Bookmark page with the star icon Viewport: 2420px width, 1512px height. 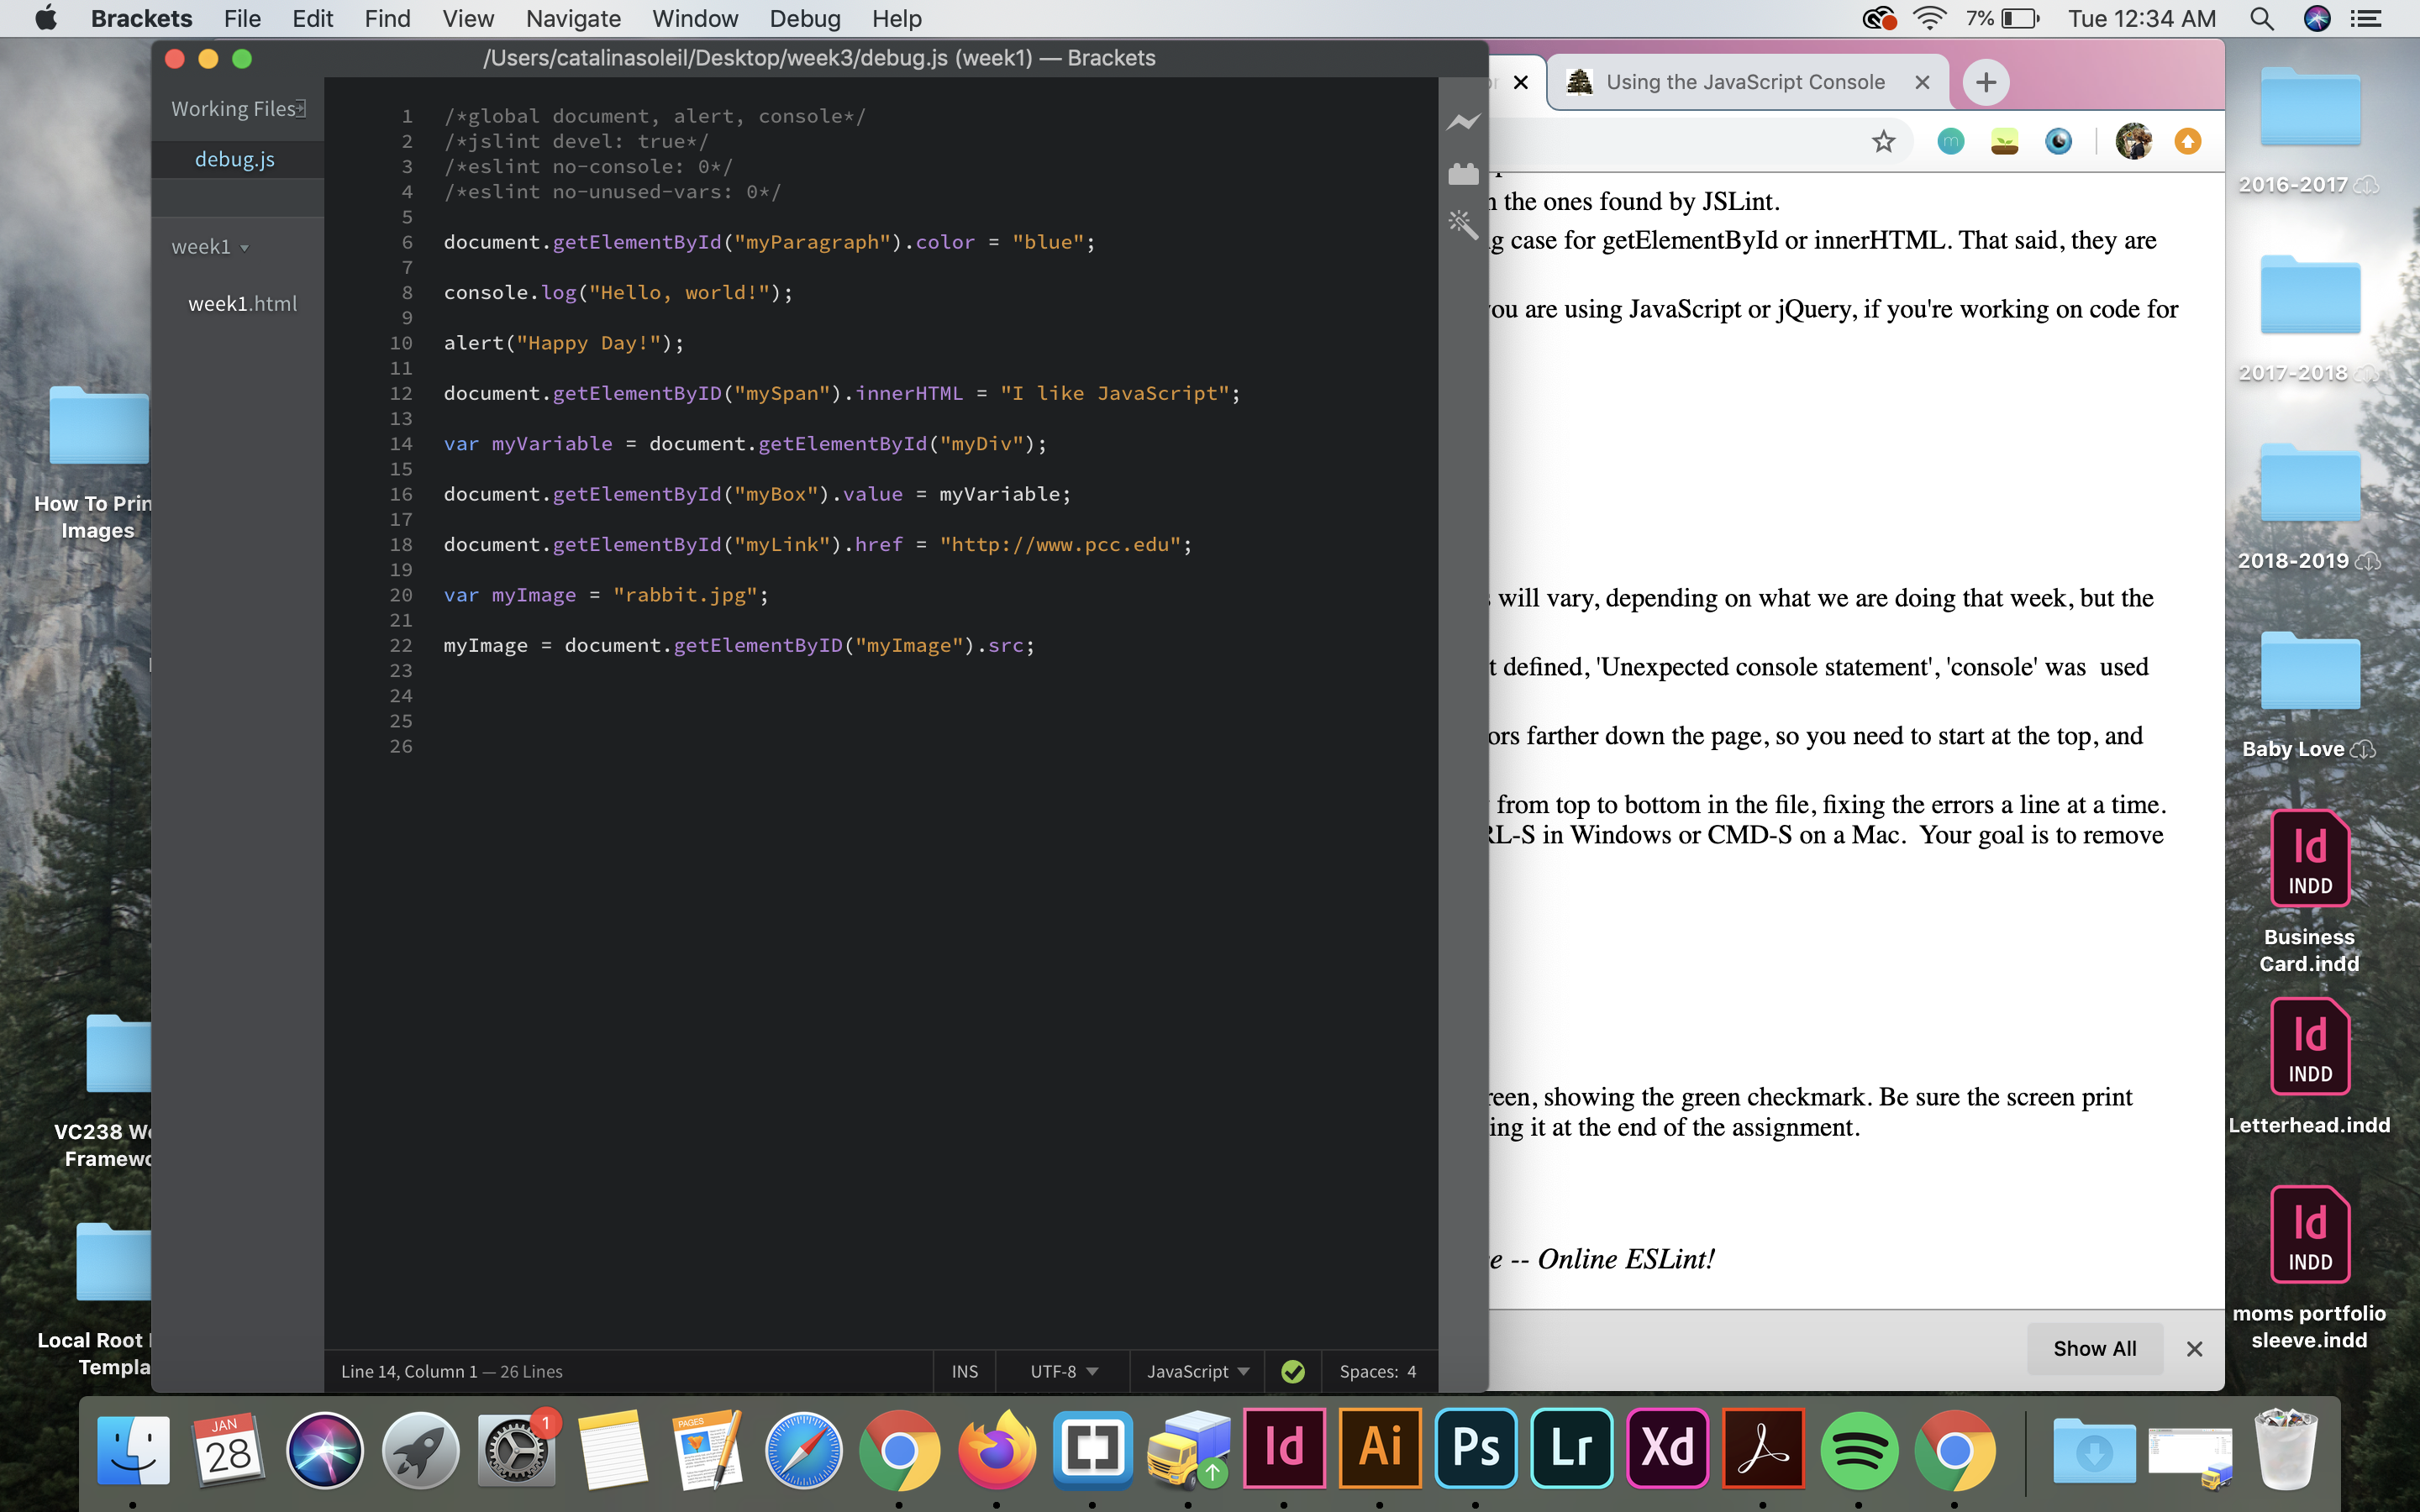(x=1883, y=142)
